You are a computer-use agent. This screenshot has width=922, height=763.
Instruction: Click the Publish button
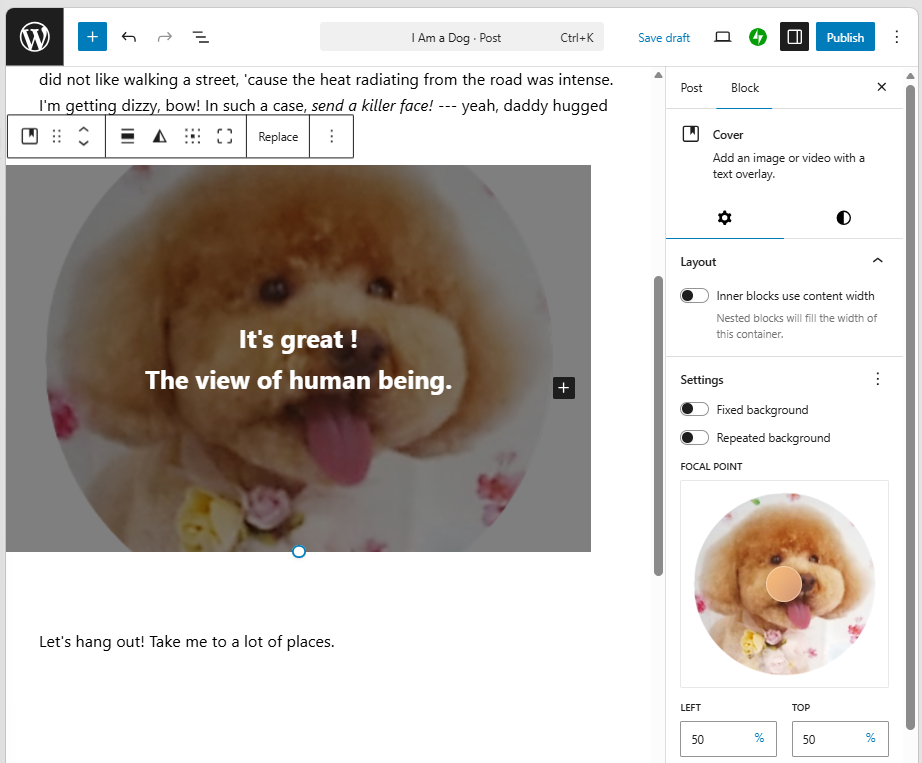click(x=845, y=37)
